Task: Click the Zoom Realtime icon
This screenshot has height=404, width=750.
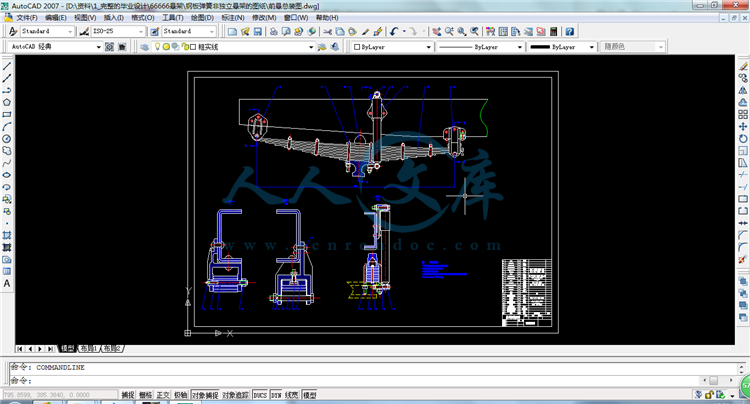Action: 449,32
